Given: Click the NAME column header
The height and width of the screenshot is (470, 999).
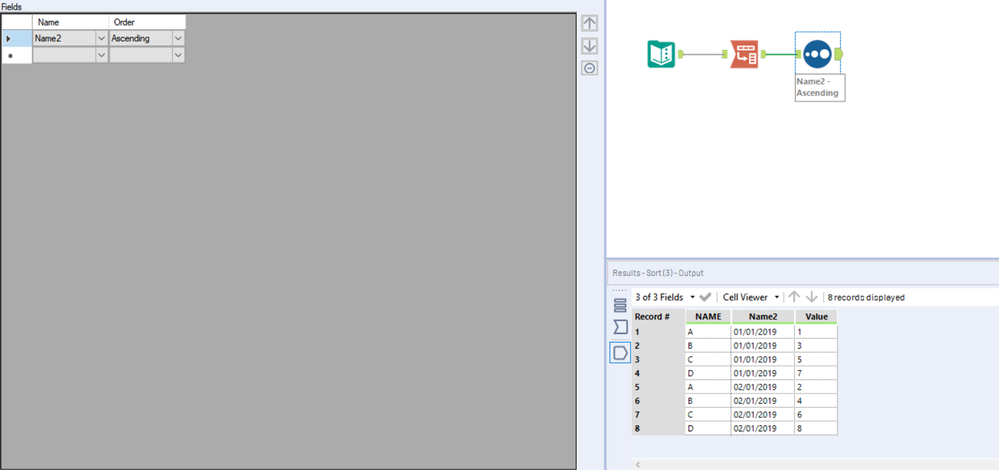Looking at the screenshot, I should click(x=707, y=317).
